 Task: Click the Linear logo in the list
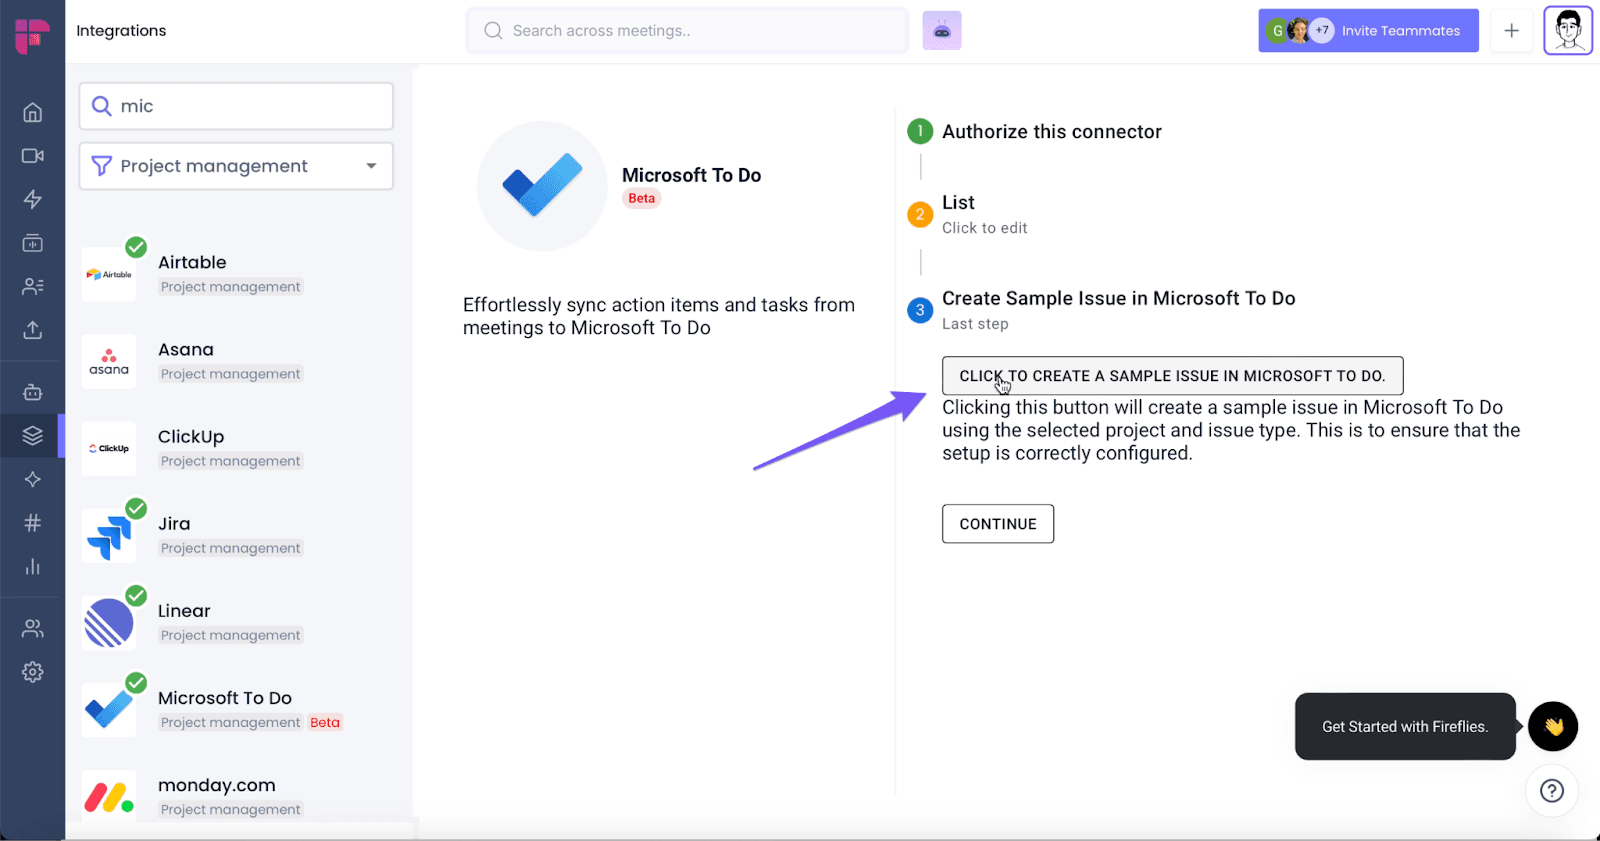tap(109, 623)
